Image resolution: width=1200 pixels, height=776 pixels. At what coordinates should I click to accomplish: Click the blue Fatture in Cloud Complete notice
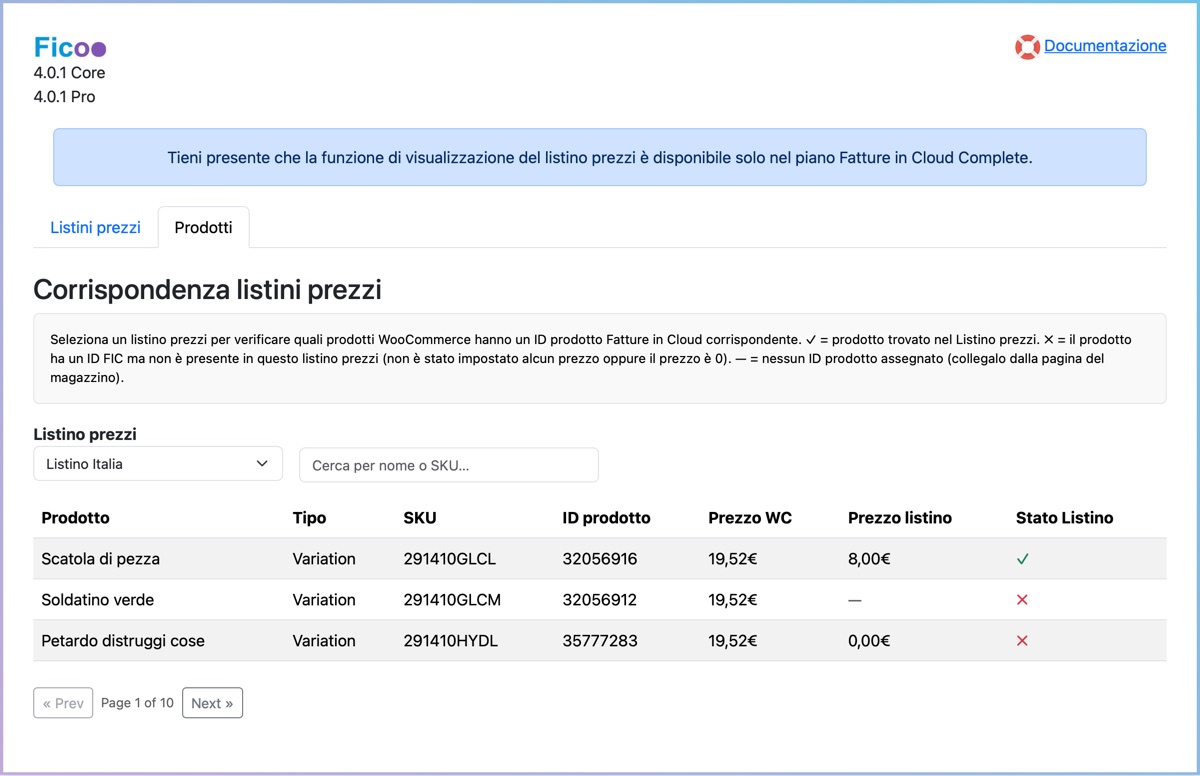tap(599, 157)
